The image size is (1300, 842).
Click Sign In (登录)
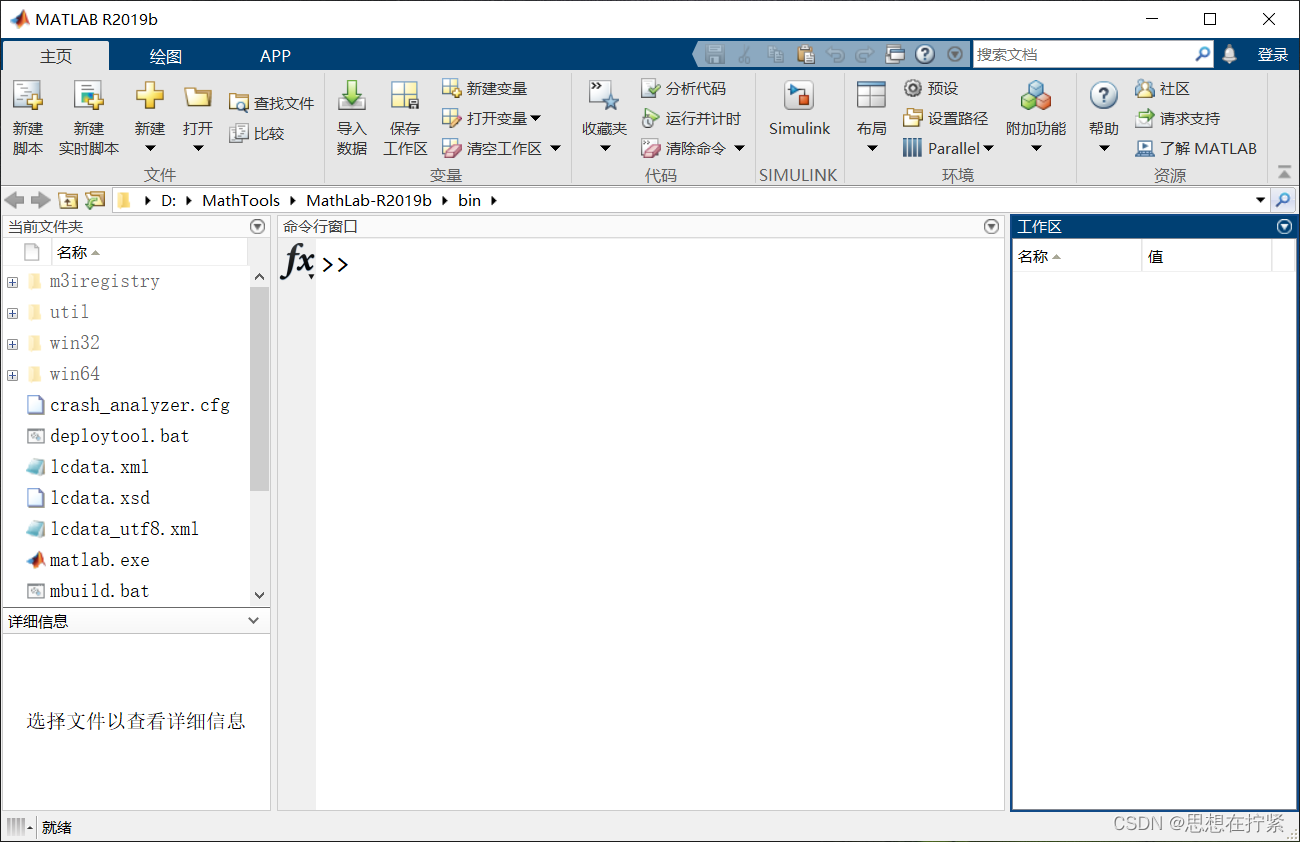1273,55
